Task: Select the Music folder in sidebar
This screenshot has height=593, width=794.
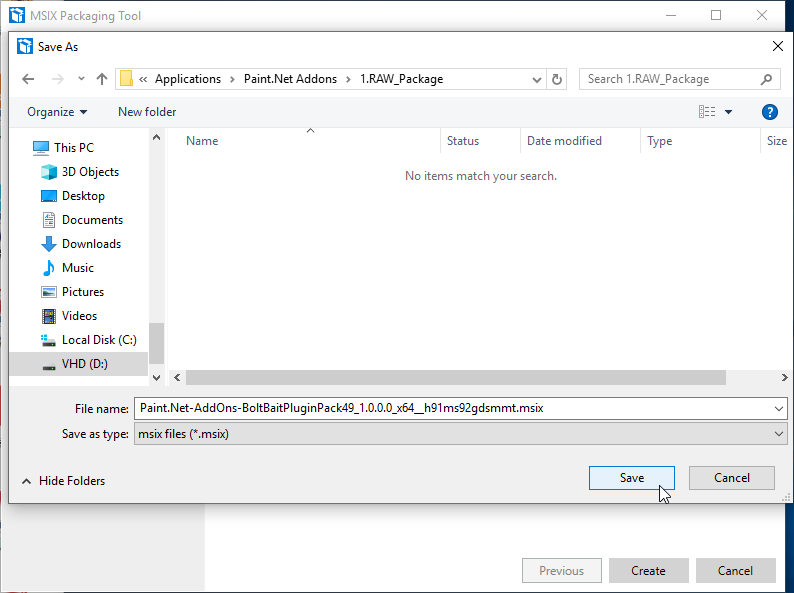Action: point(78,268)
